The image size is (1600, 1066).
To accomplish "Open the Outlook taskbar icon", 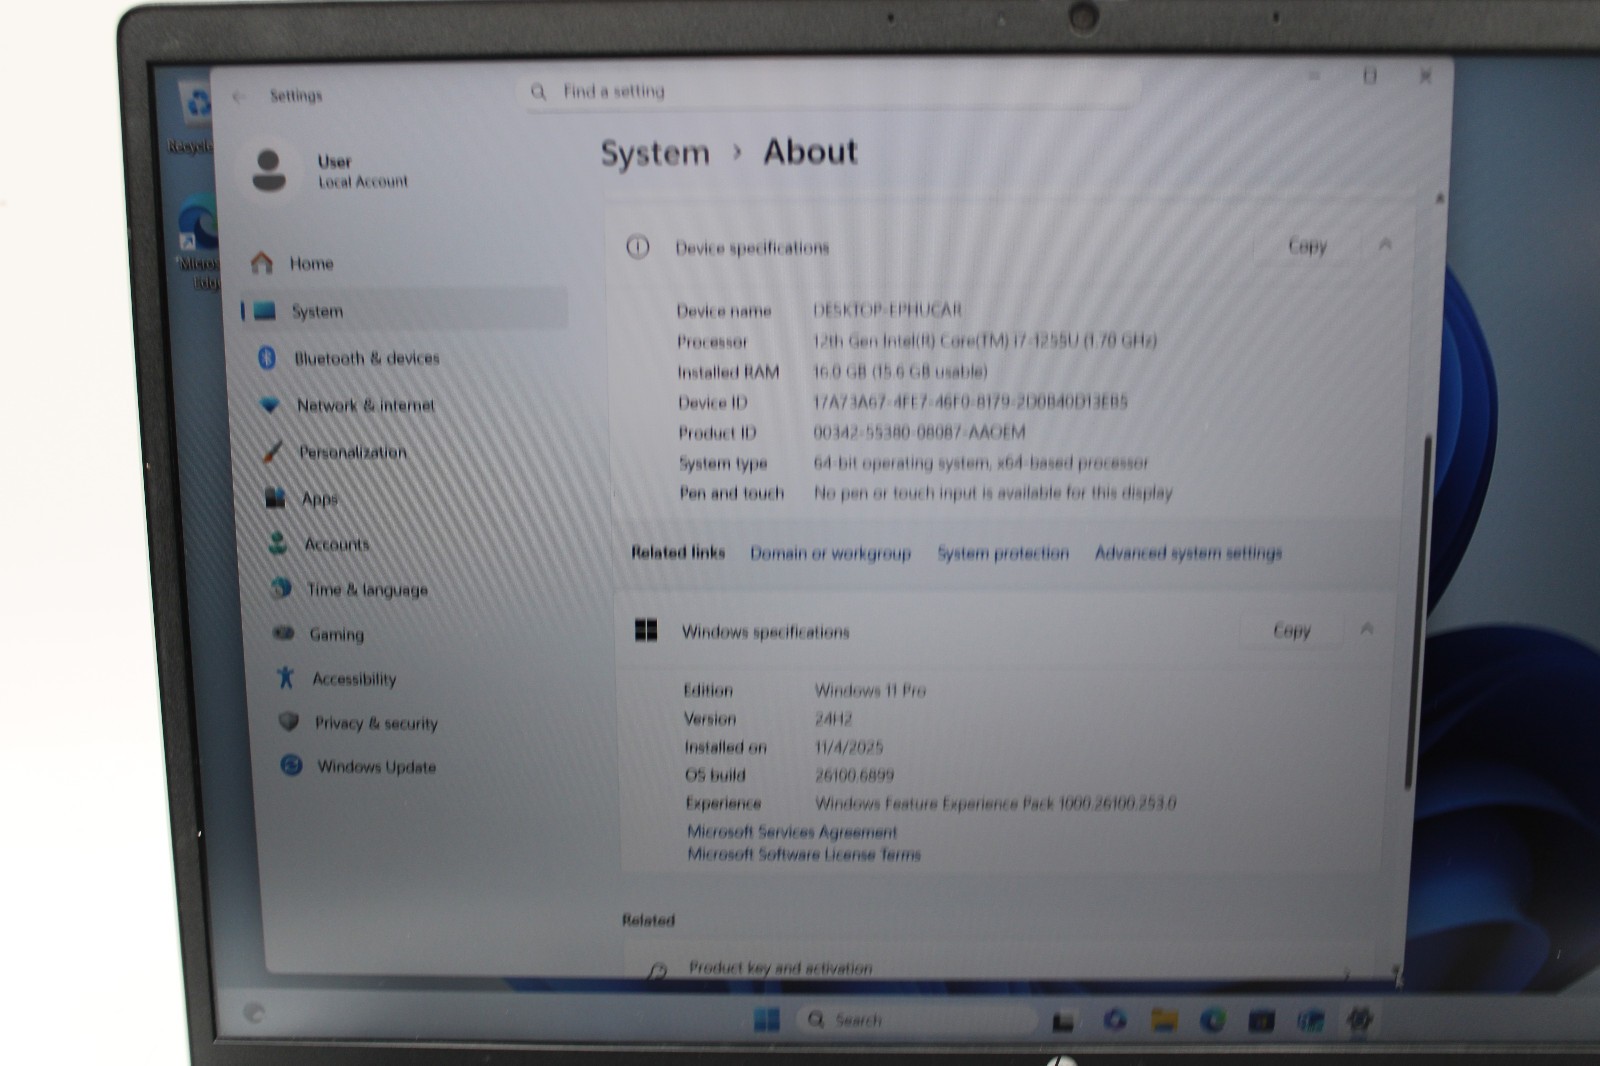I will coord(1310,1020).
